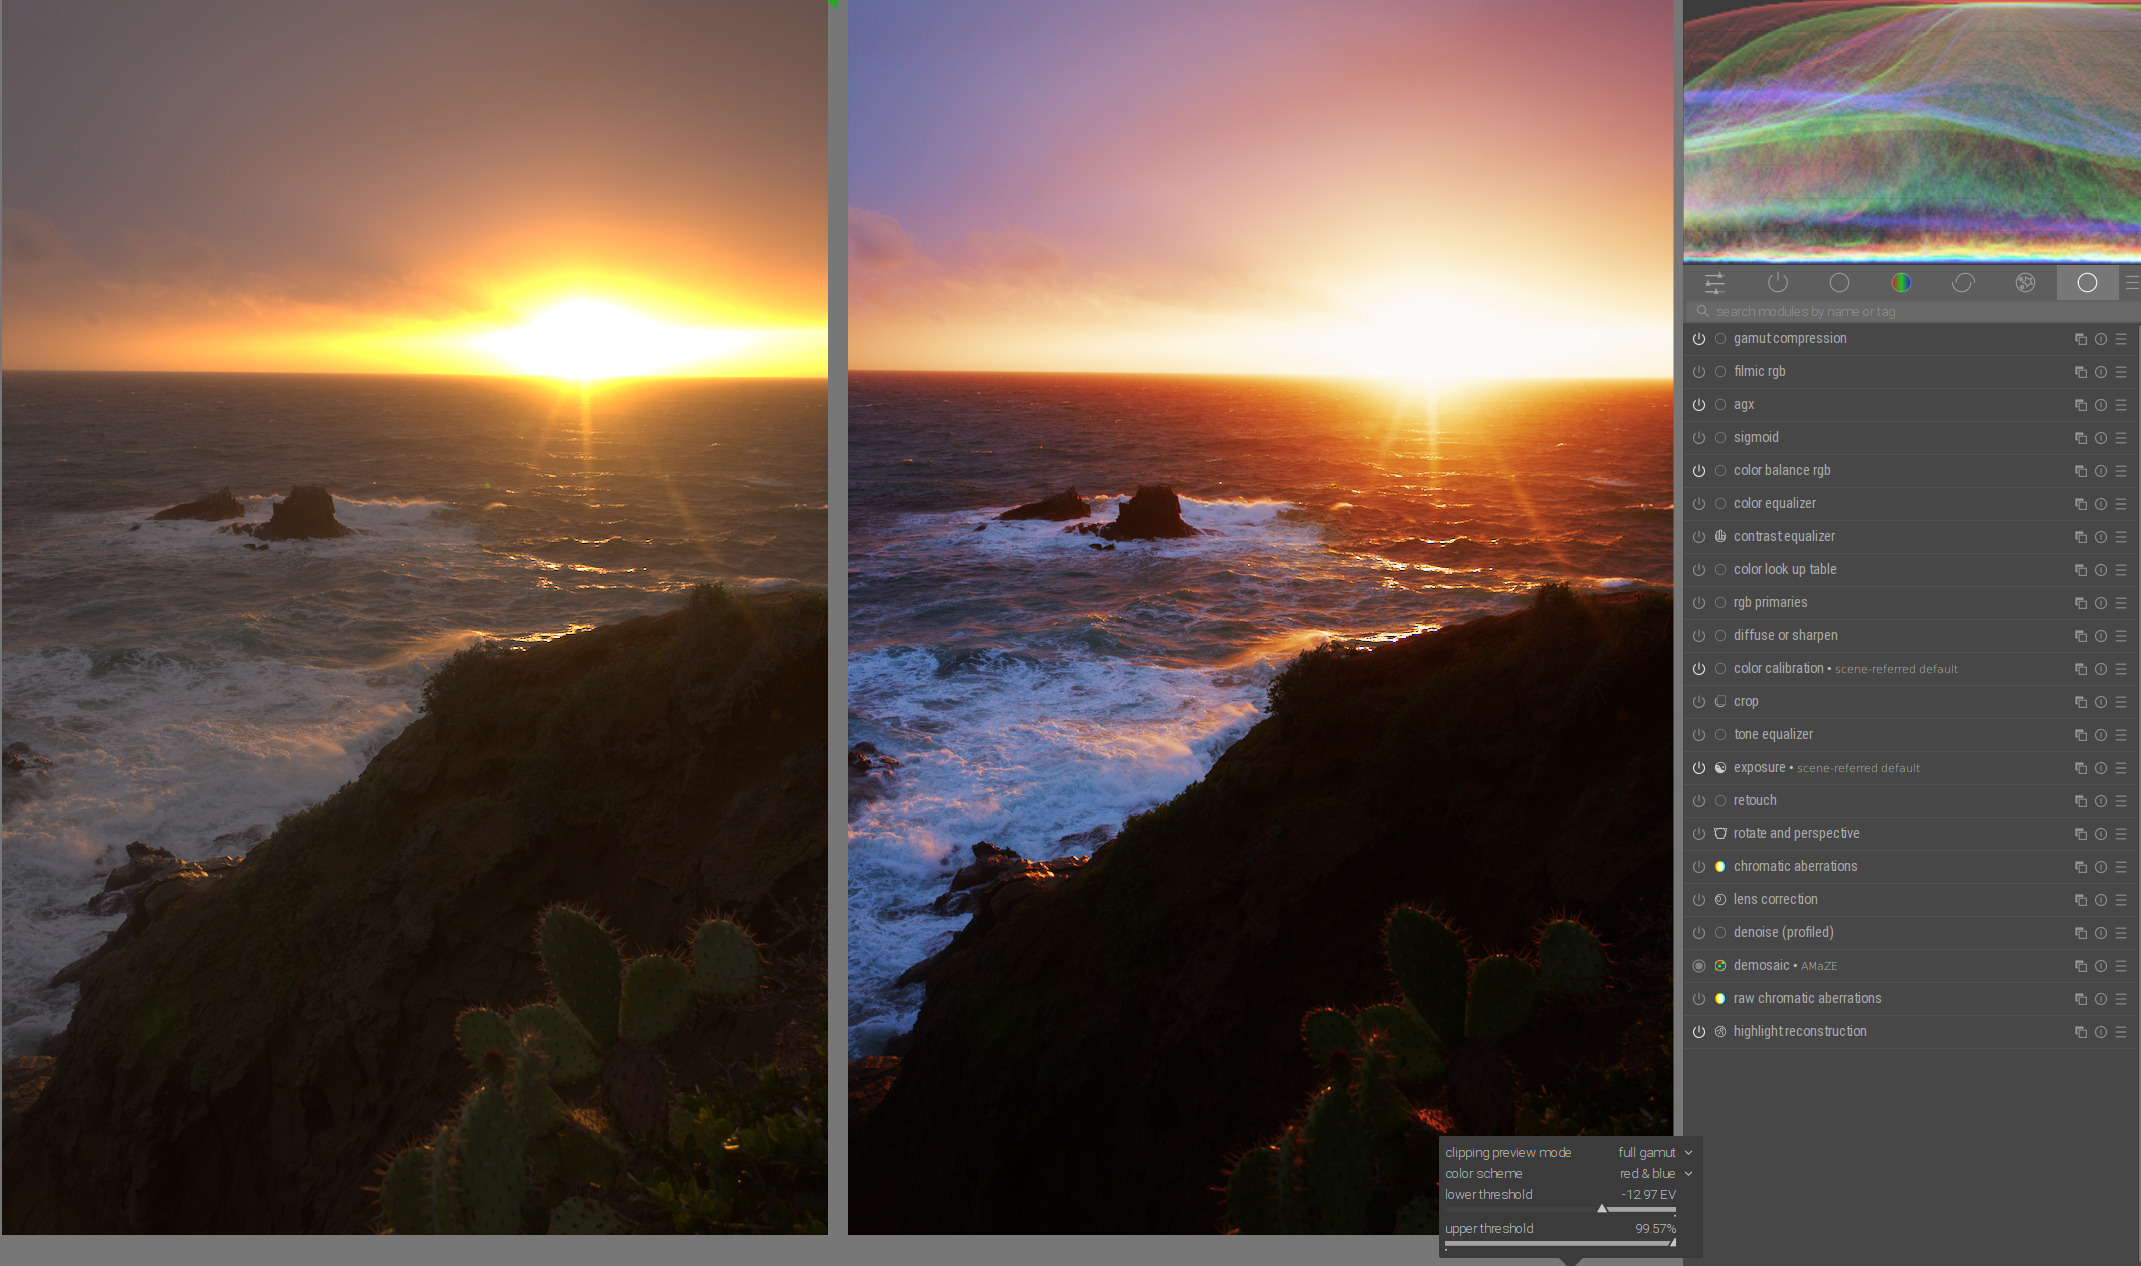
Task: Open the quick access panel tab
Action: point(1715,283)
